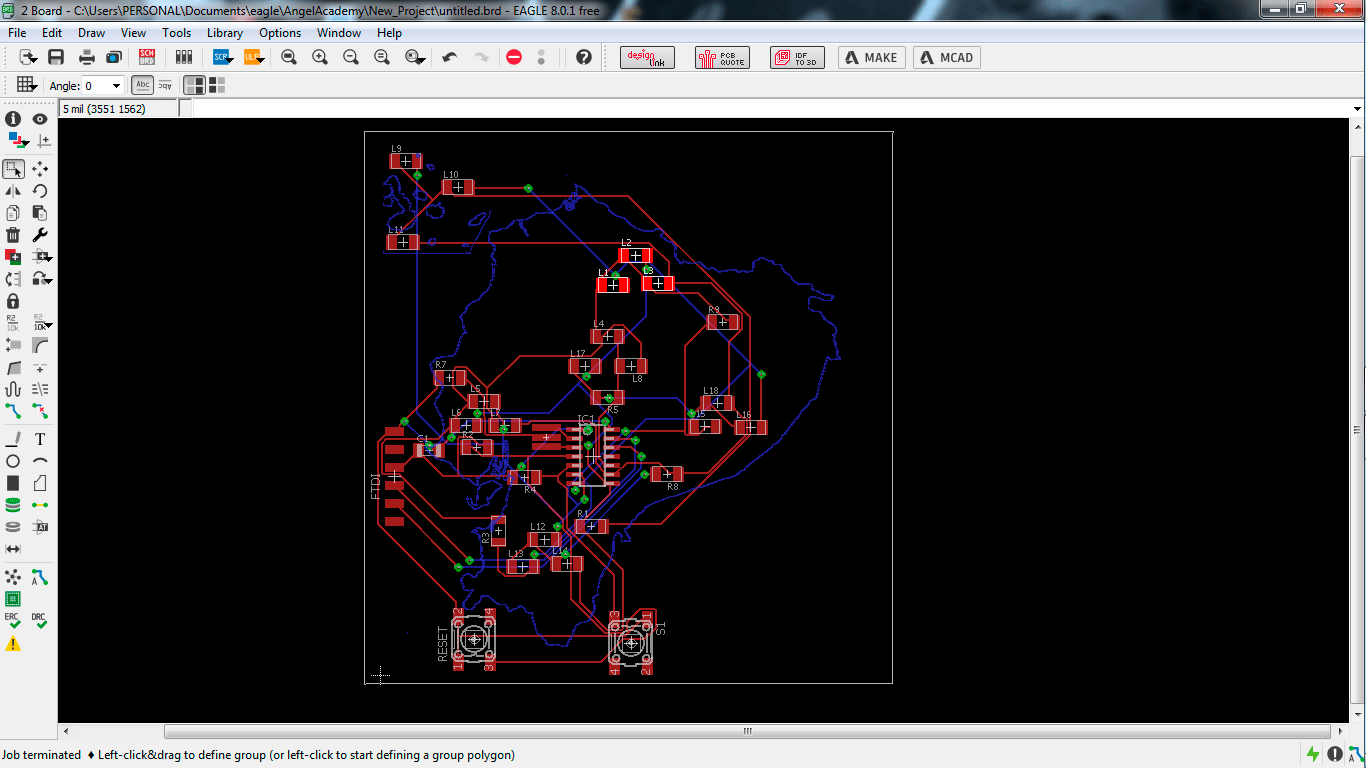The height and width of the screenshot is (768, 1366).
Task: Select the Change wrench tool
Action: tap(40, 235)
